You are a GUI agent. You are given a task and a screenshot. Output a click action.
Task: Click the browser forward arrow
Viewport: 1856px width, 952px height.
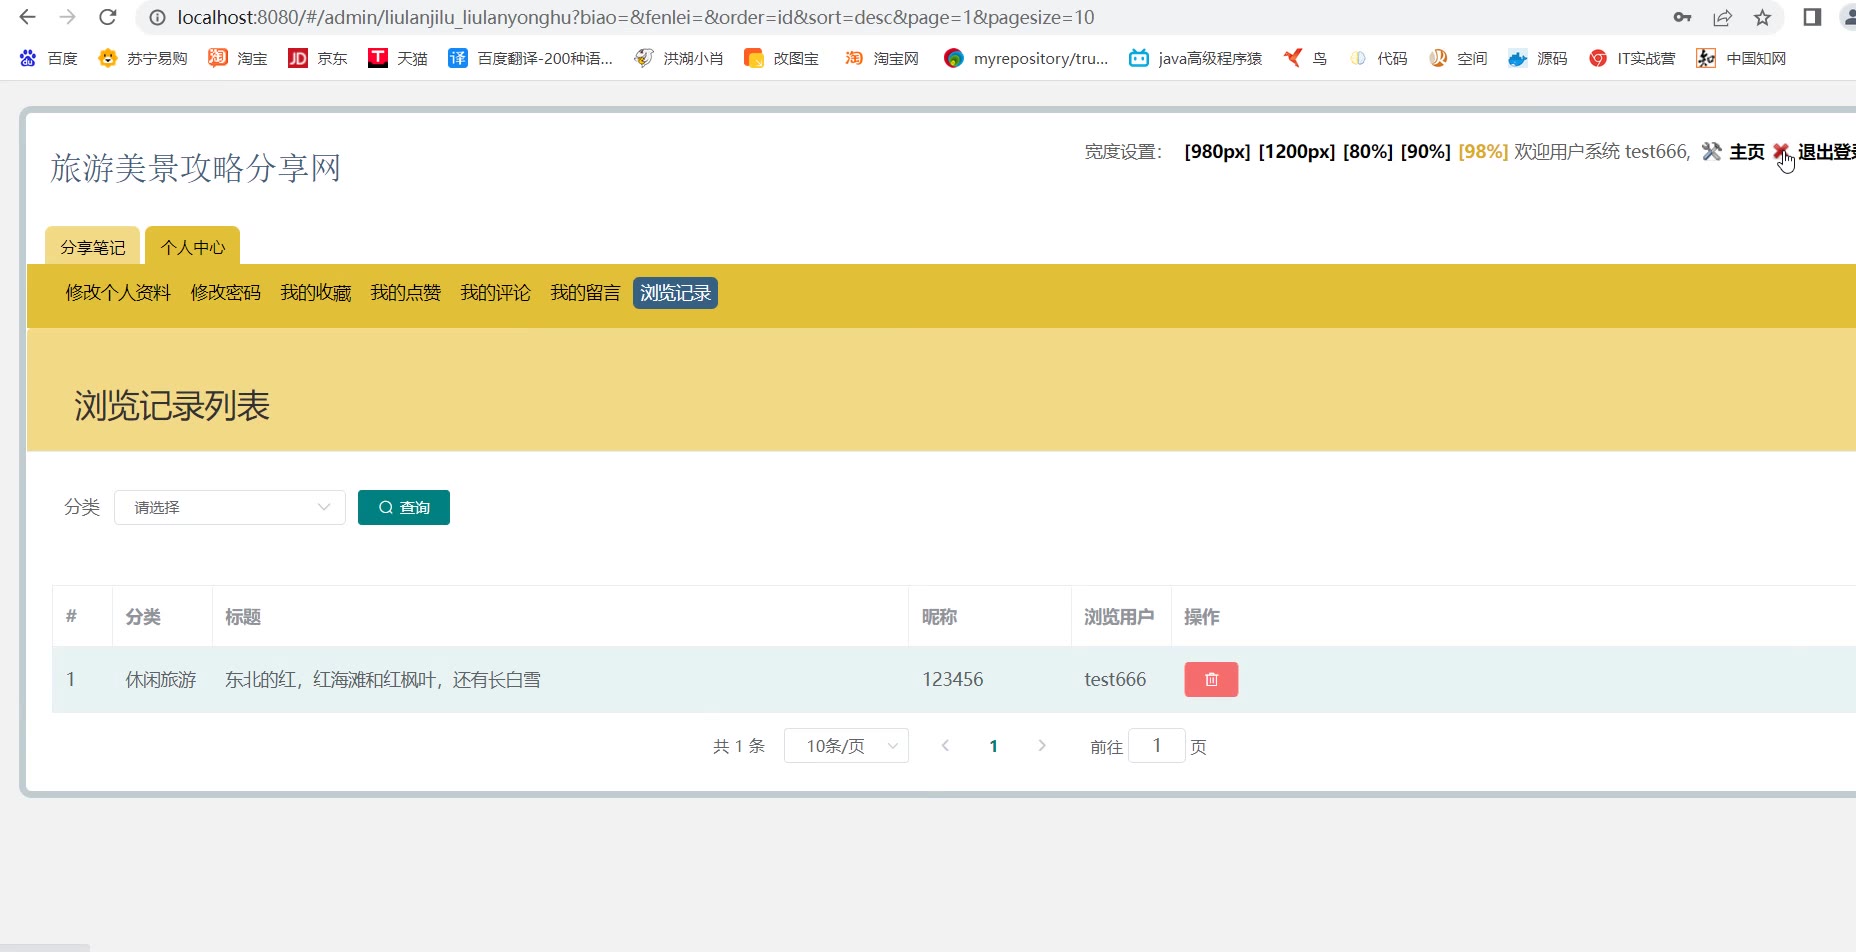[x=67, y=17]
